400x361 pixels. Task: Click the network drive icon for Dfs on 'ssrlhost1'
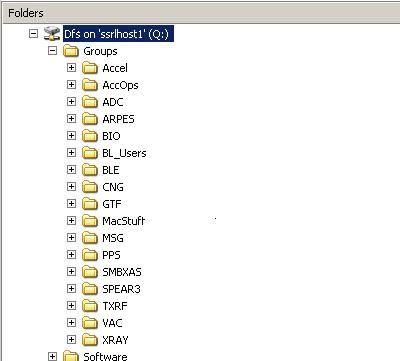click(52, 34)
